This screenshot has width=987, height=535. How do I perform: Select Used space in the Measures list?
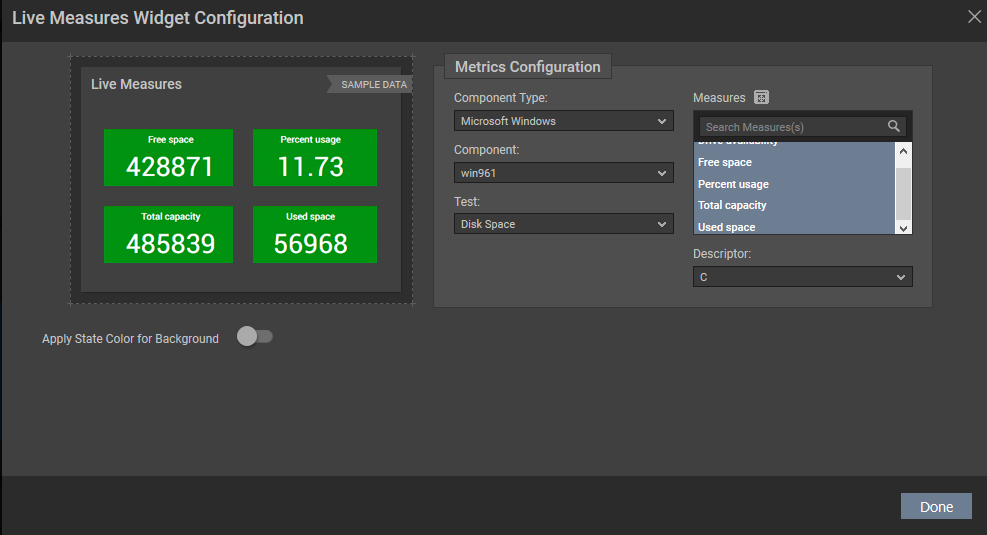click(794, 226)
